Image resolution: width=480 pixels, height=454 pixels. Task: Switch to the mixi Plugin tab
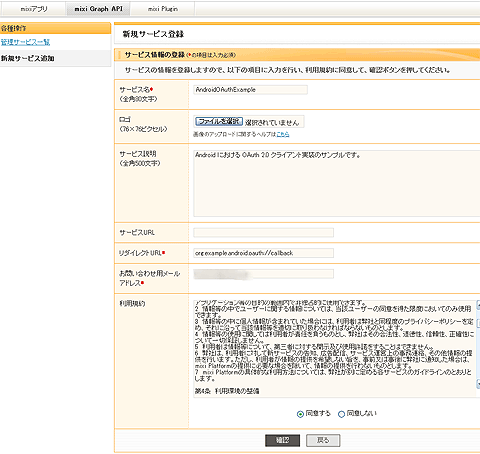point(163,9)
